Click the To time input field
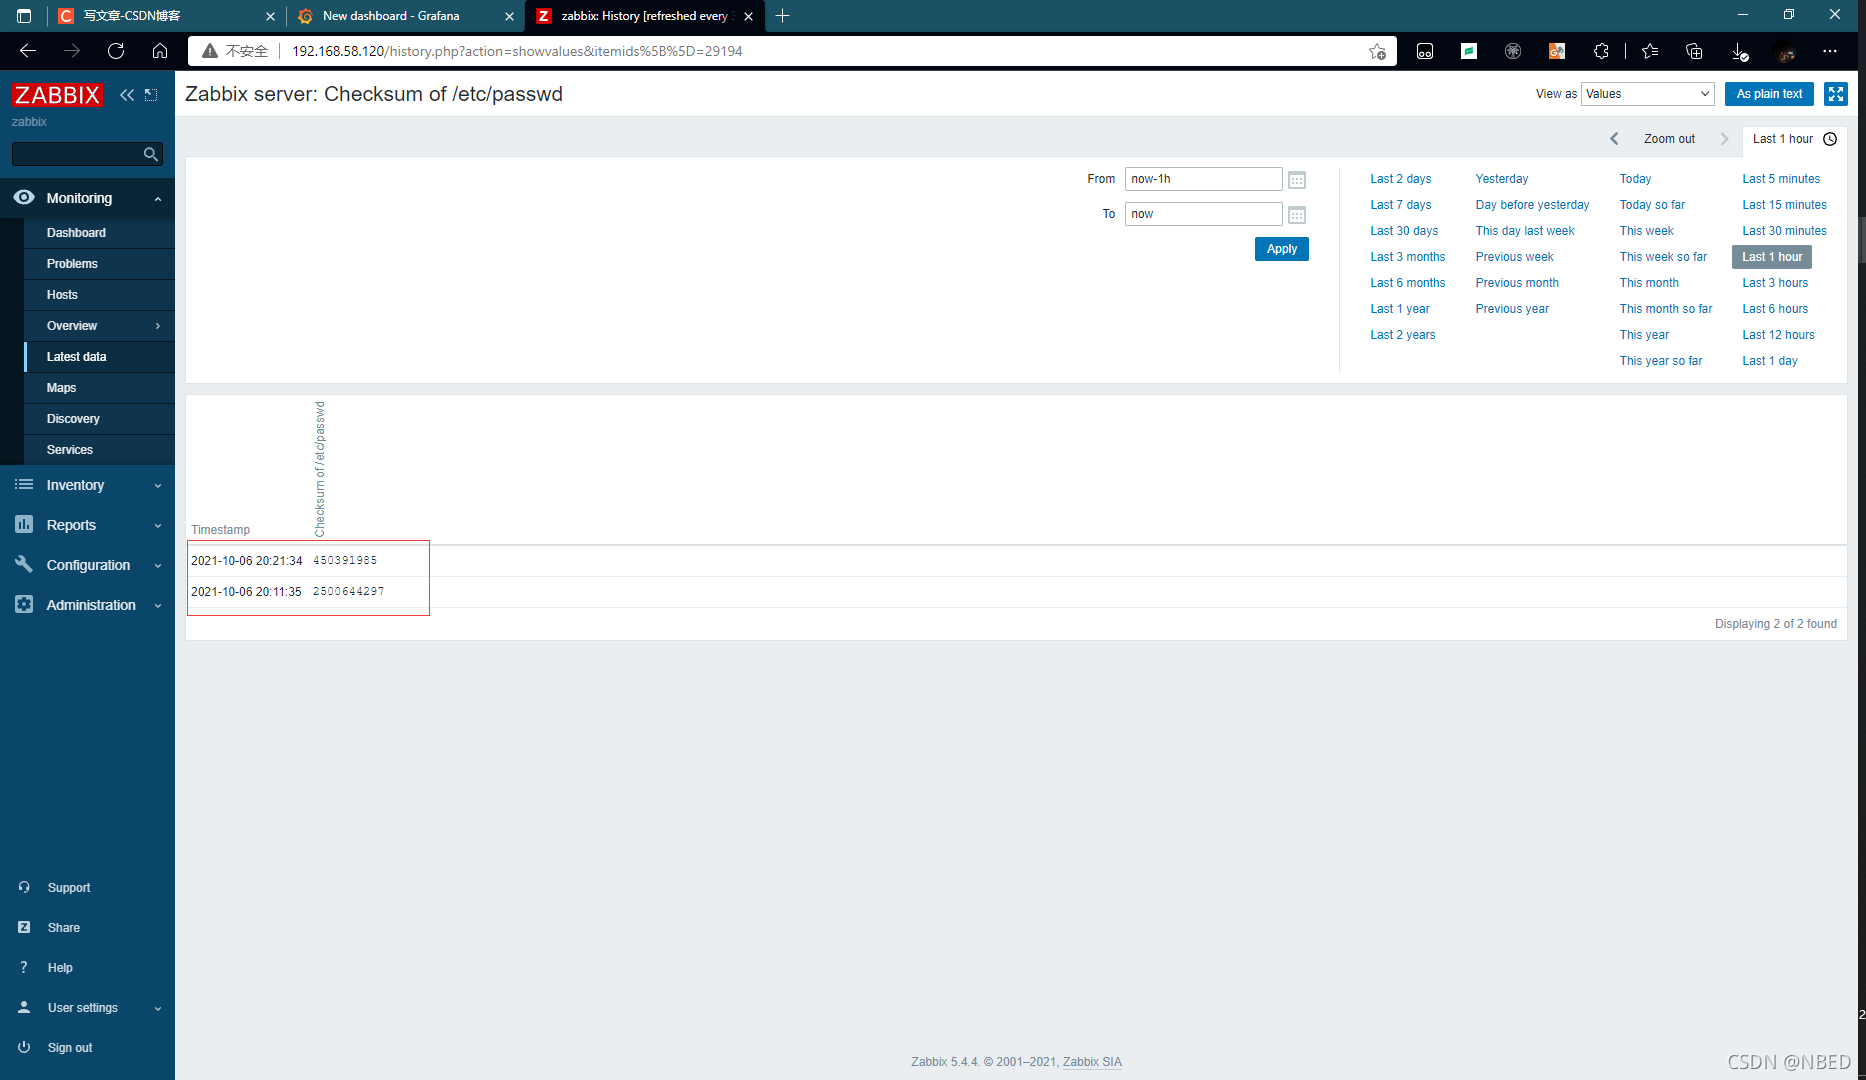 1203,214
